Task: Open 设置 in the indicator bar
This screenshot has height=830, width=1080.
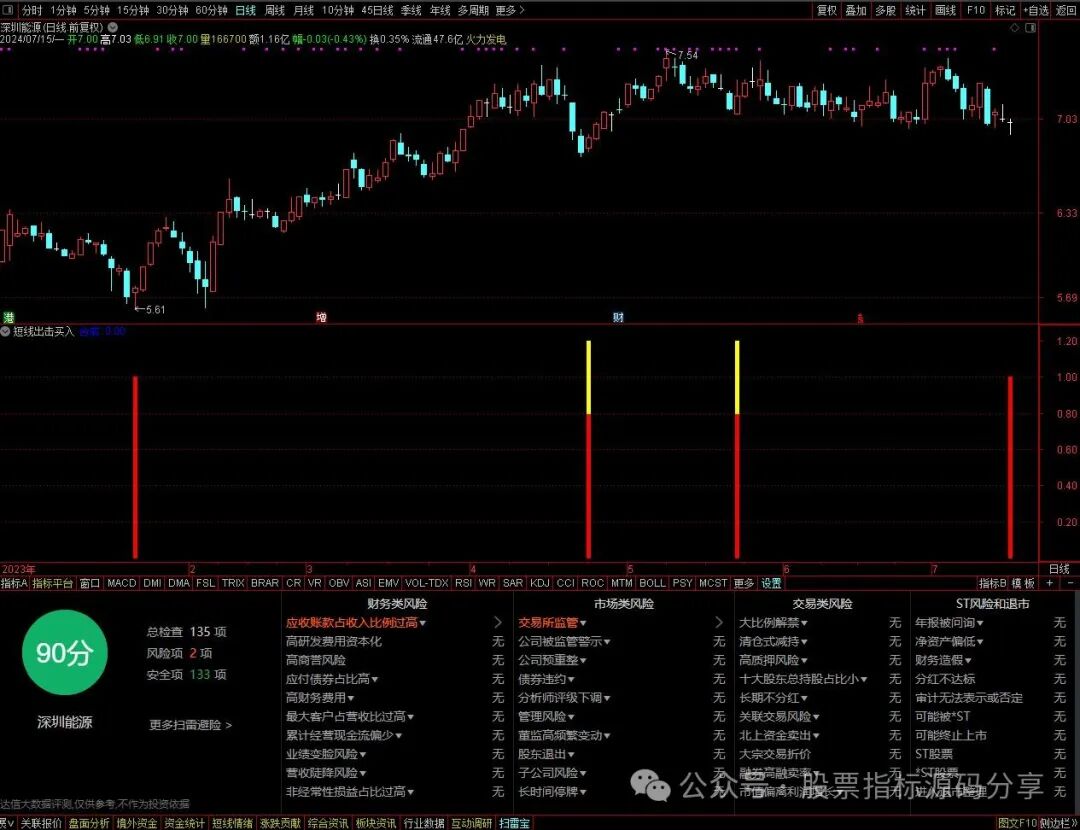Action: coord(771,583)
